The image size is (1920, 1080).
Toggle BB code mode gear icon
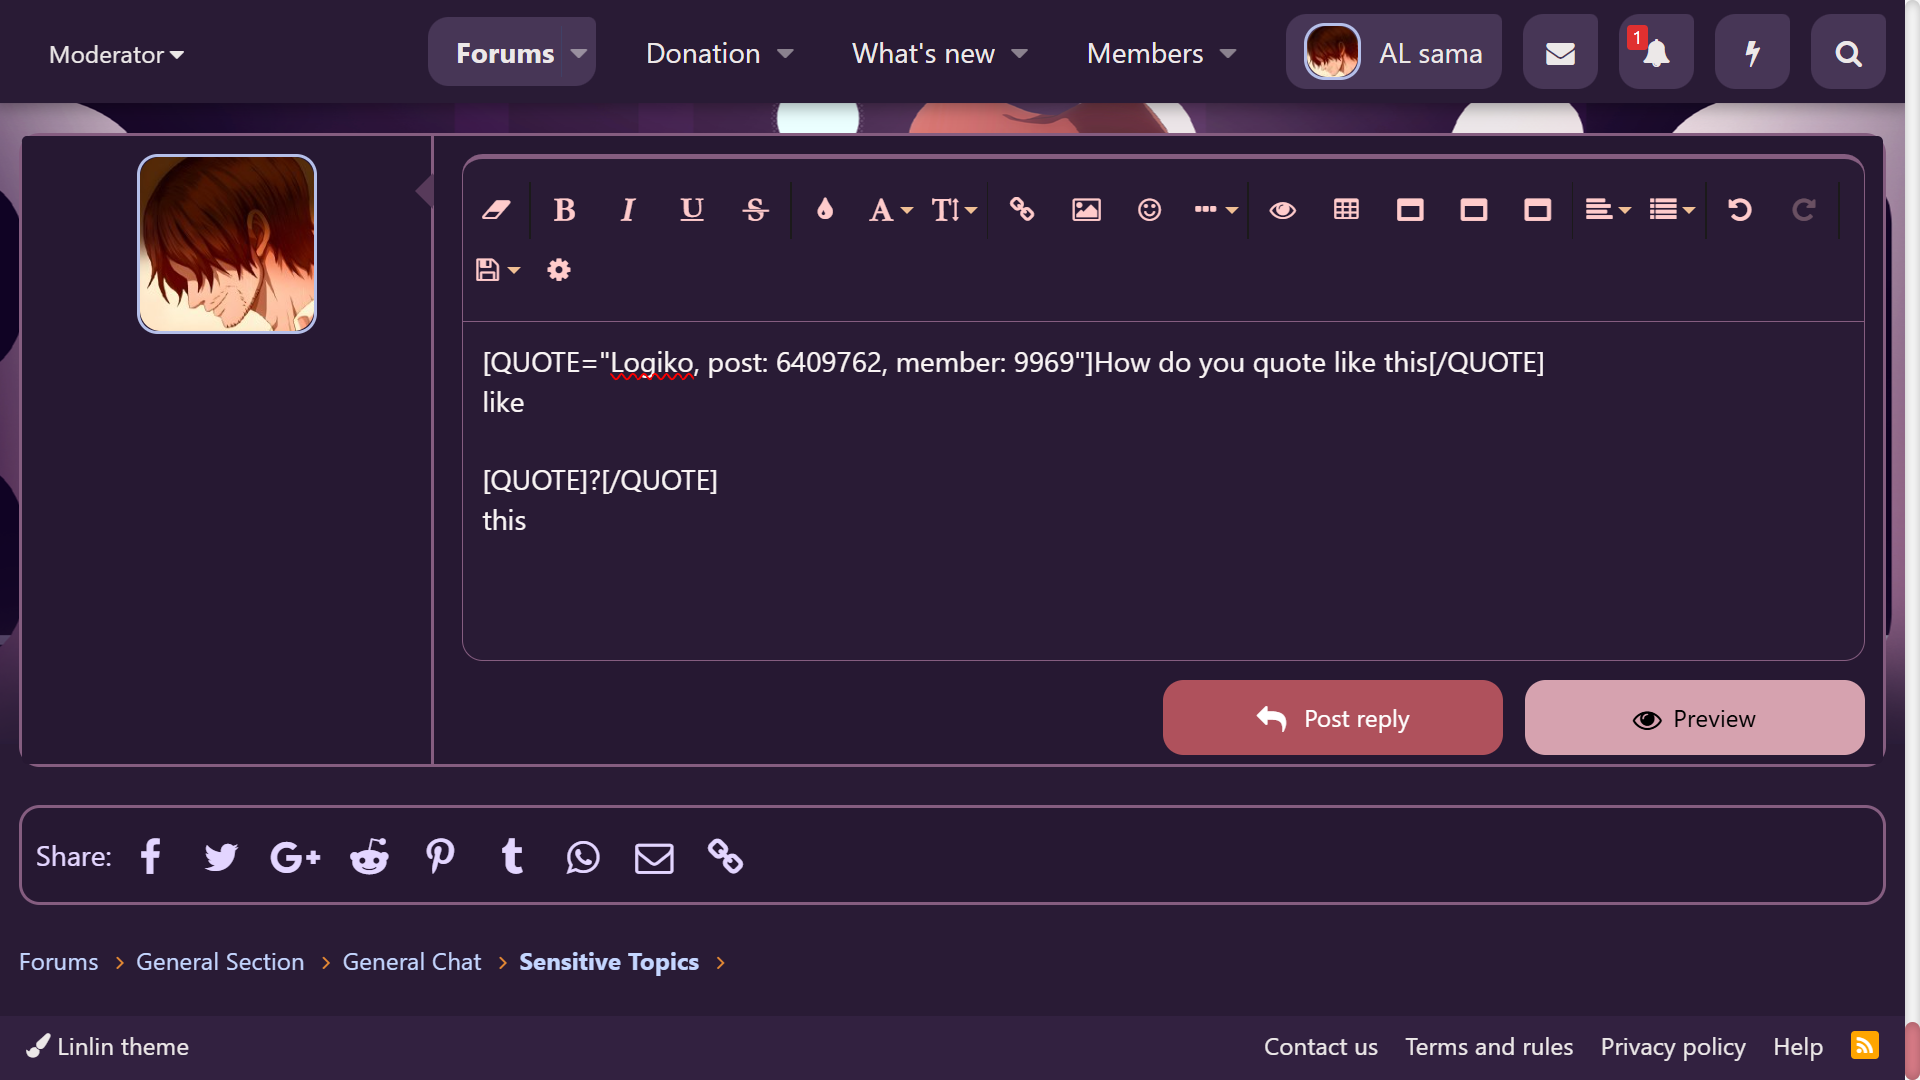coord(559,270)
